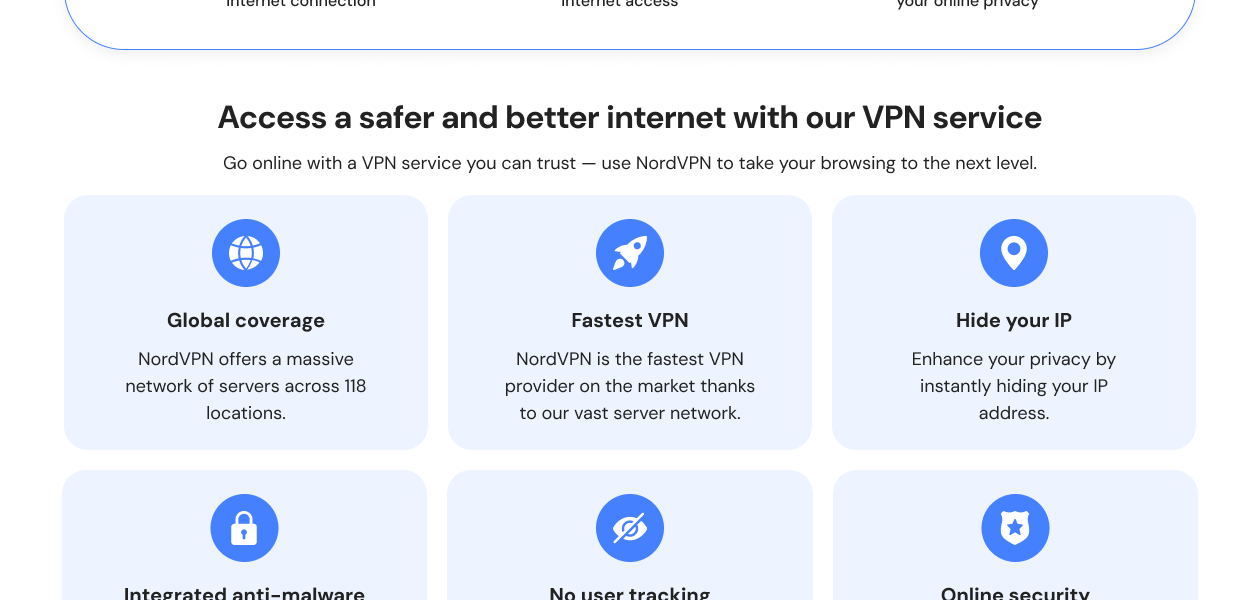Click the "Fastest VPN" card title

[x=630, y=320]
